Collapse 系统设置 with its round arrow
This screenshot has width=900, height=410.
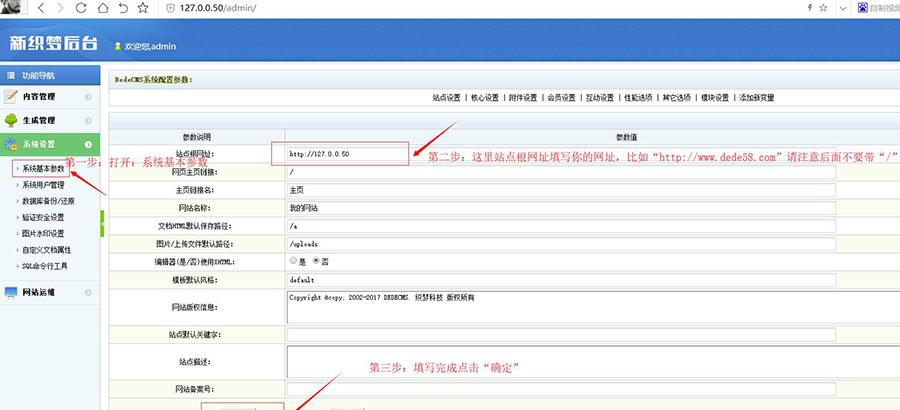[x=88, y=144]
